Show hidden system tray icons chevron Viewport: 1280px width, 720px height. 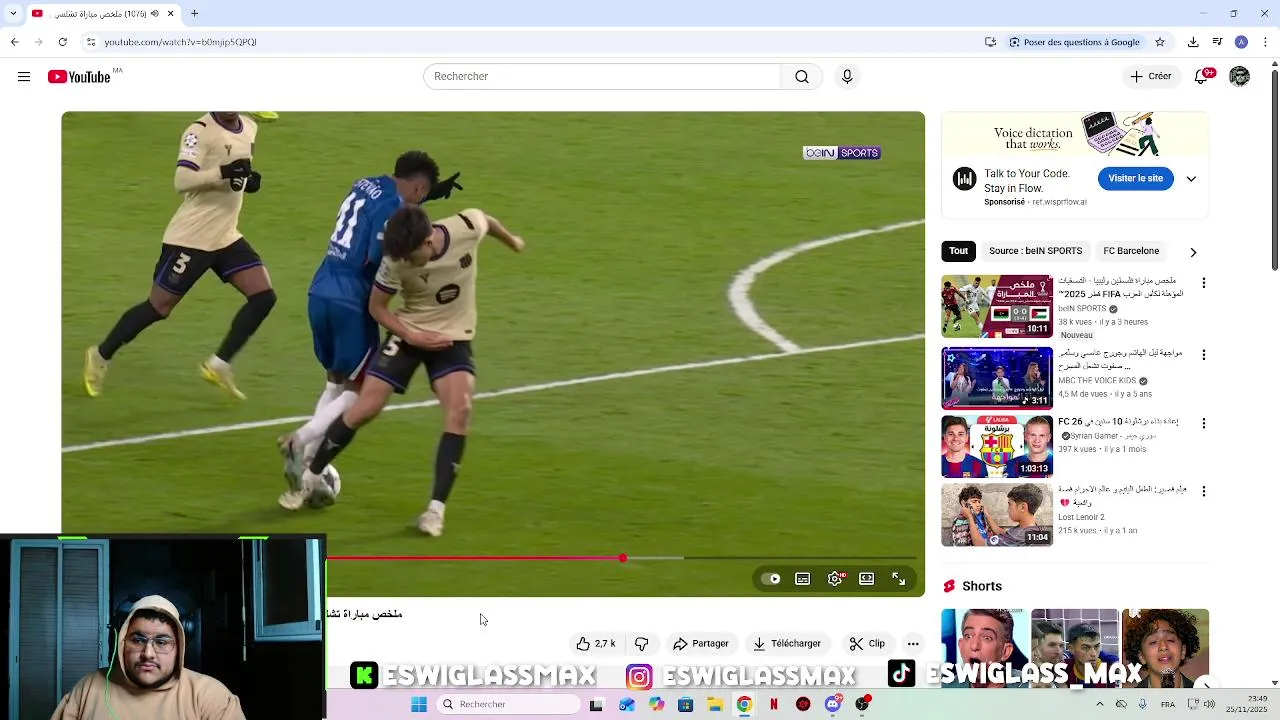1100,705
